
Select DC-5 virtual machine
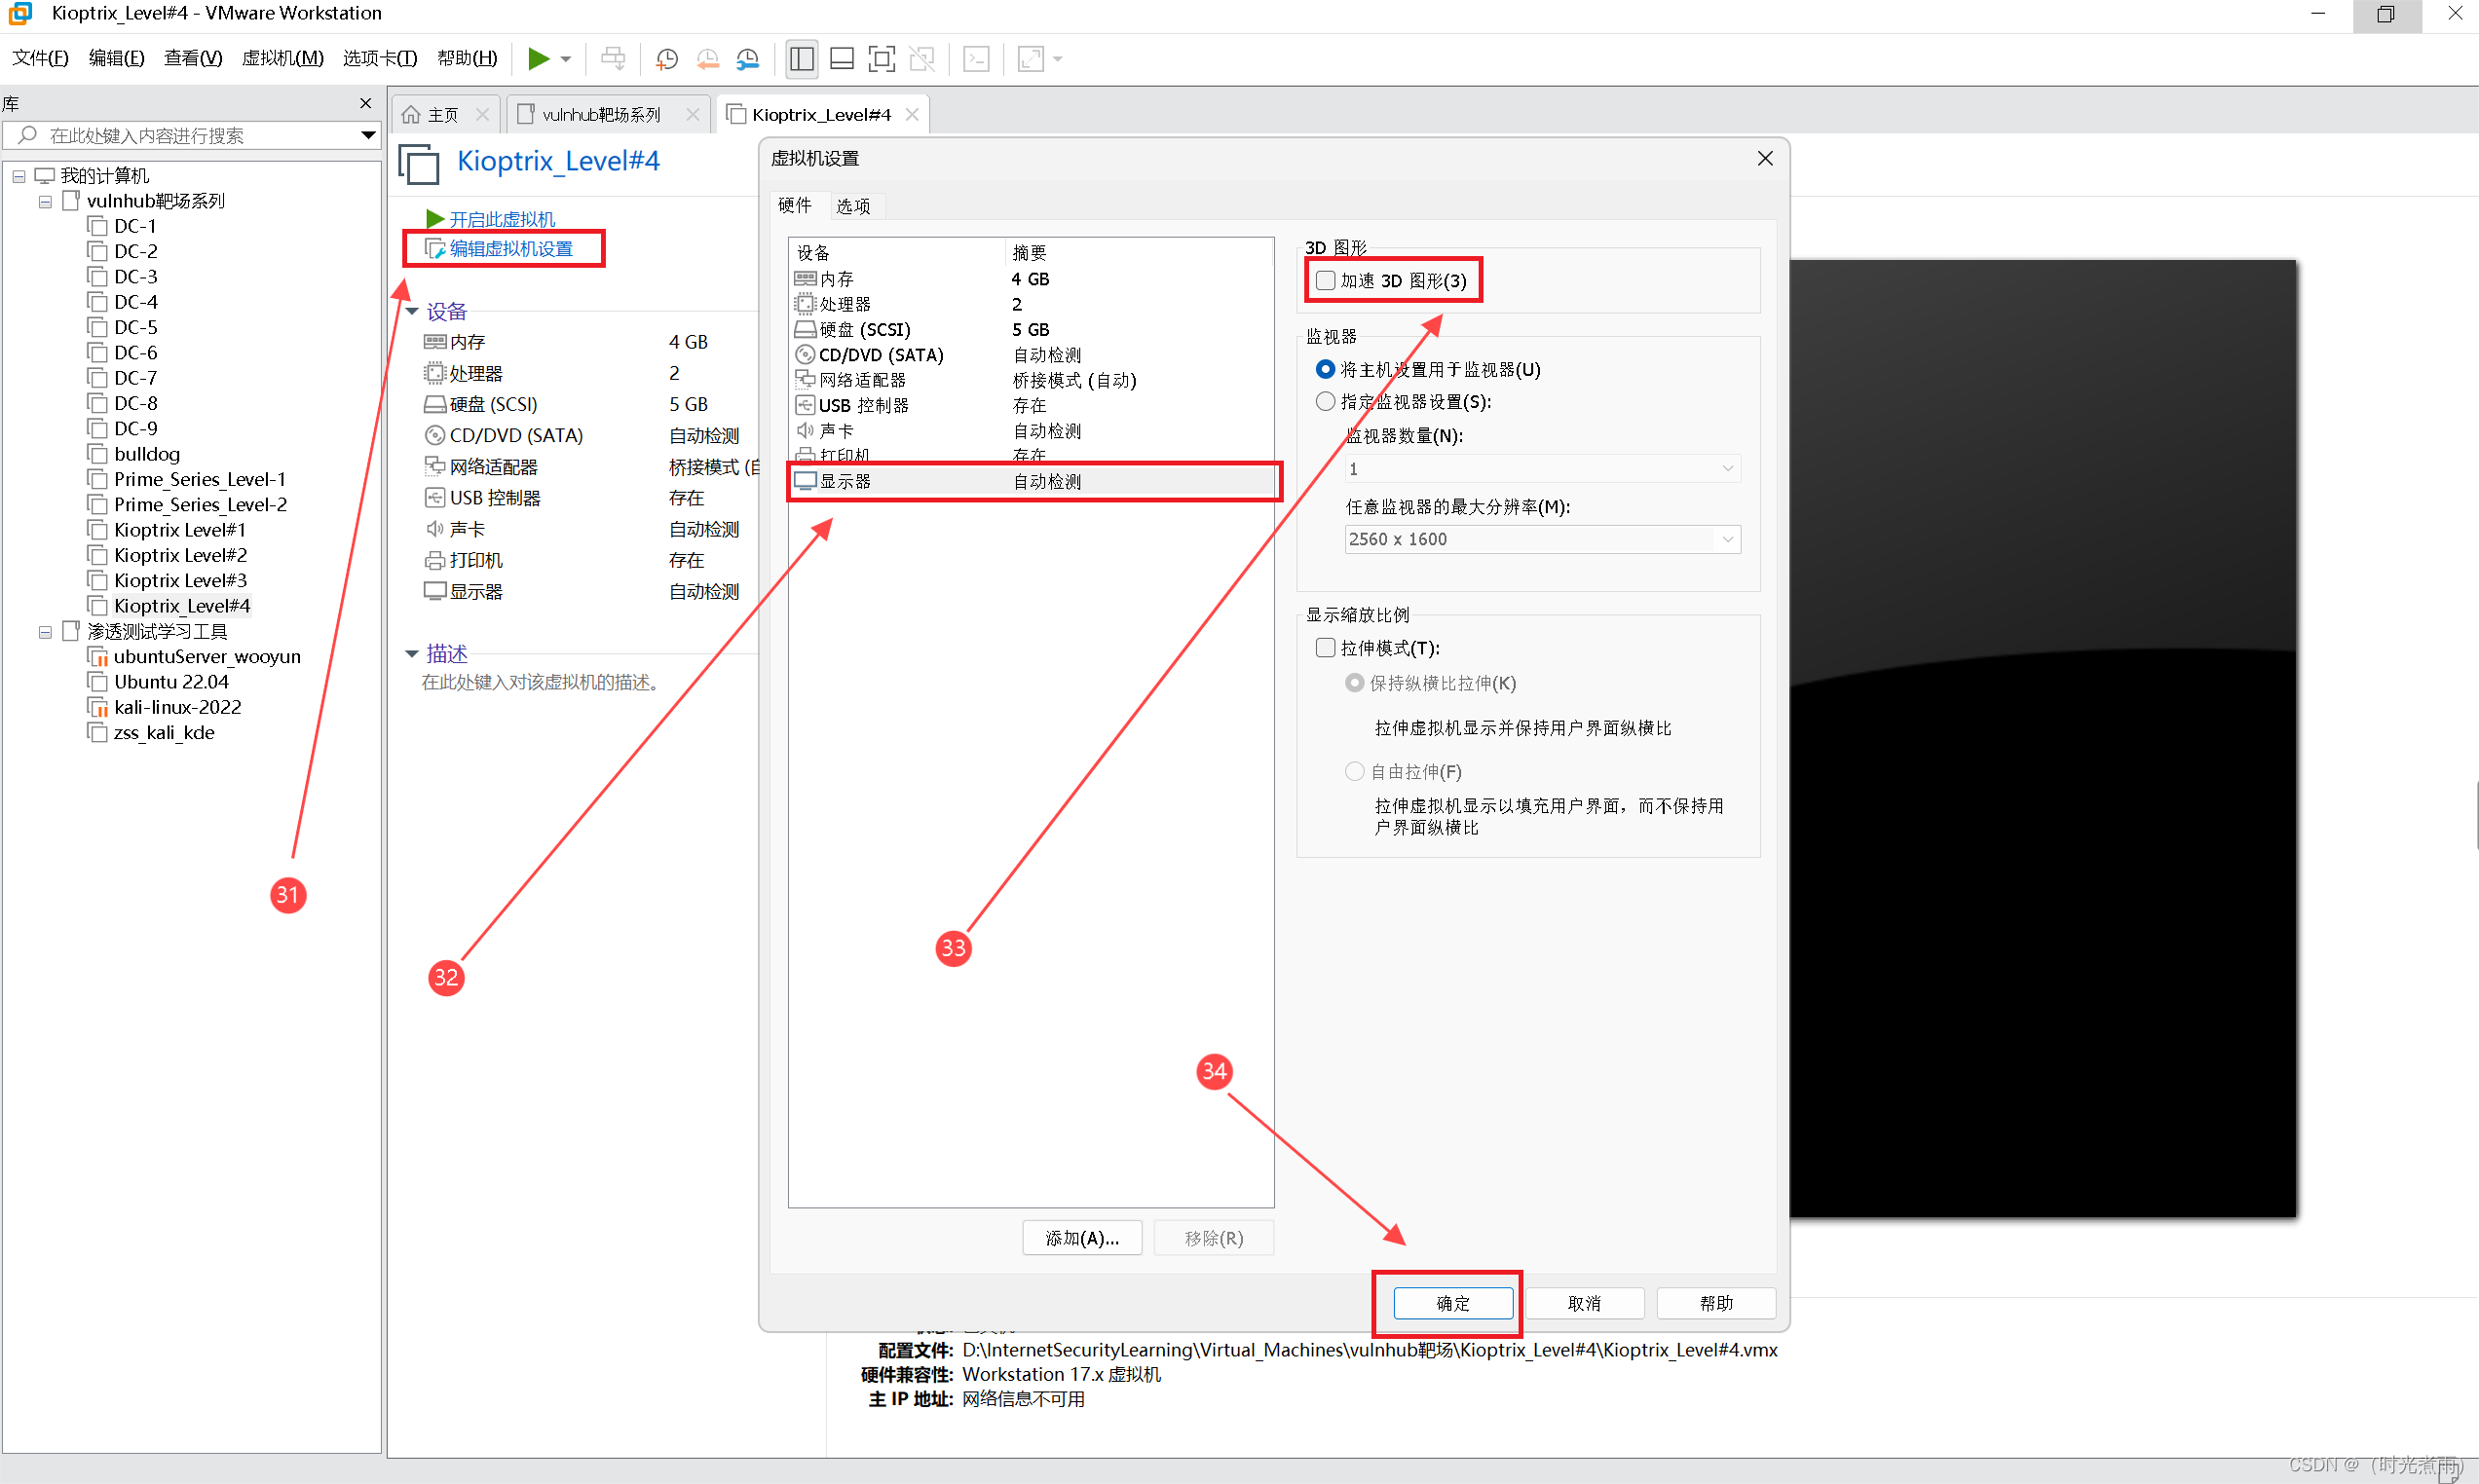(135, 327)
